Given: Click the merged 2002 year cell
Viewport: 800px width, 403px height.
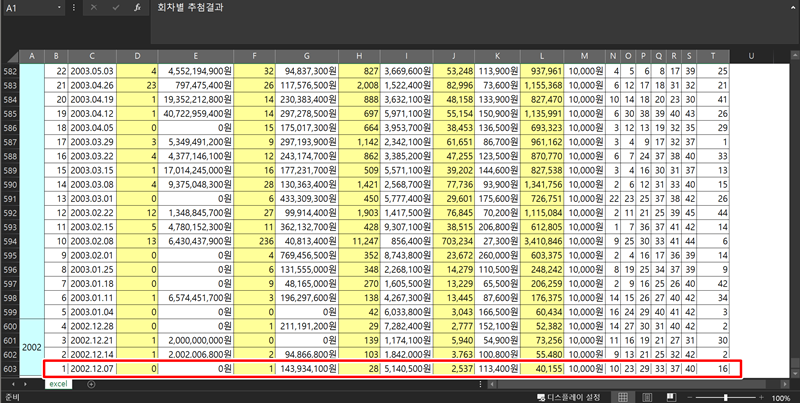Looking at the screenshot, I should [x=32, y=347].
